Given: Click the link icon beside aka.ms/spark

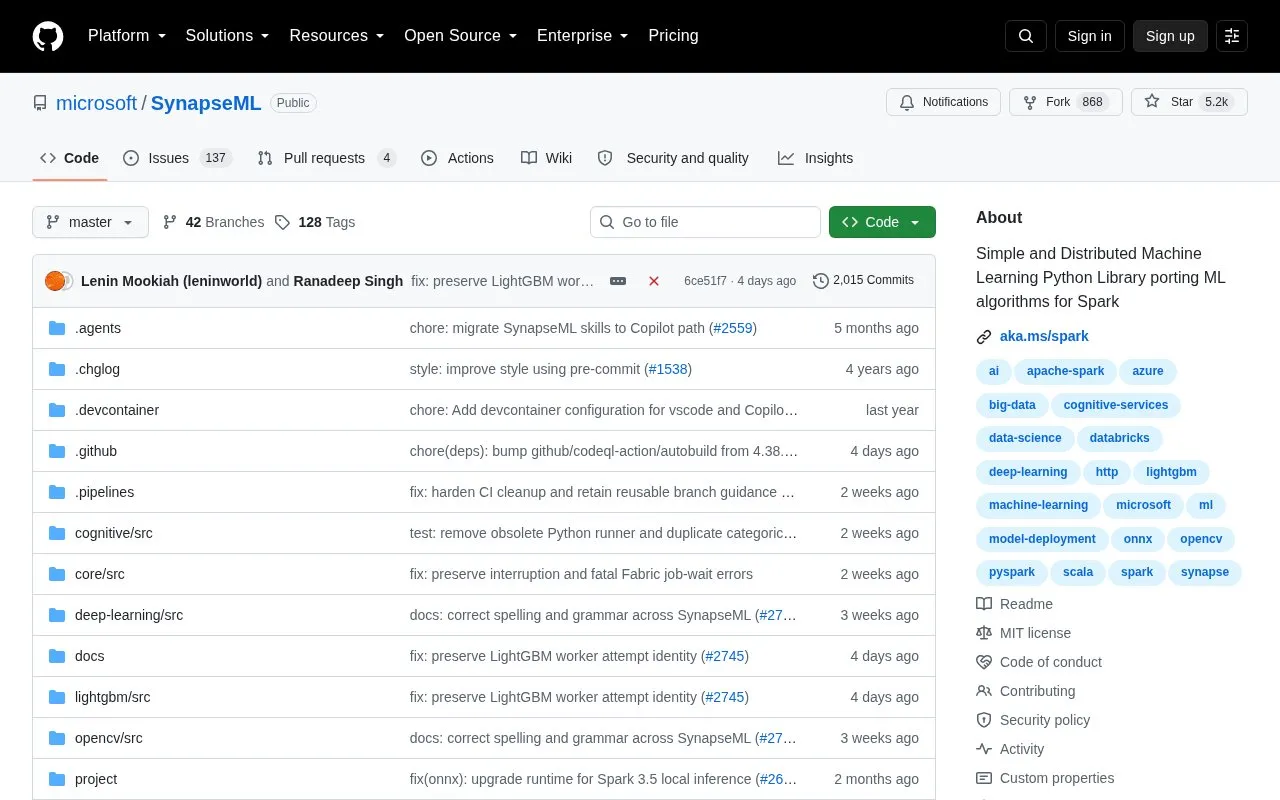Looking at the screenshot, I should pyautogui.click(x=984, y=337).
